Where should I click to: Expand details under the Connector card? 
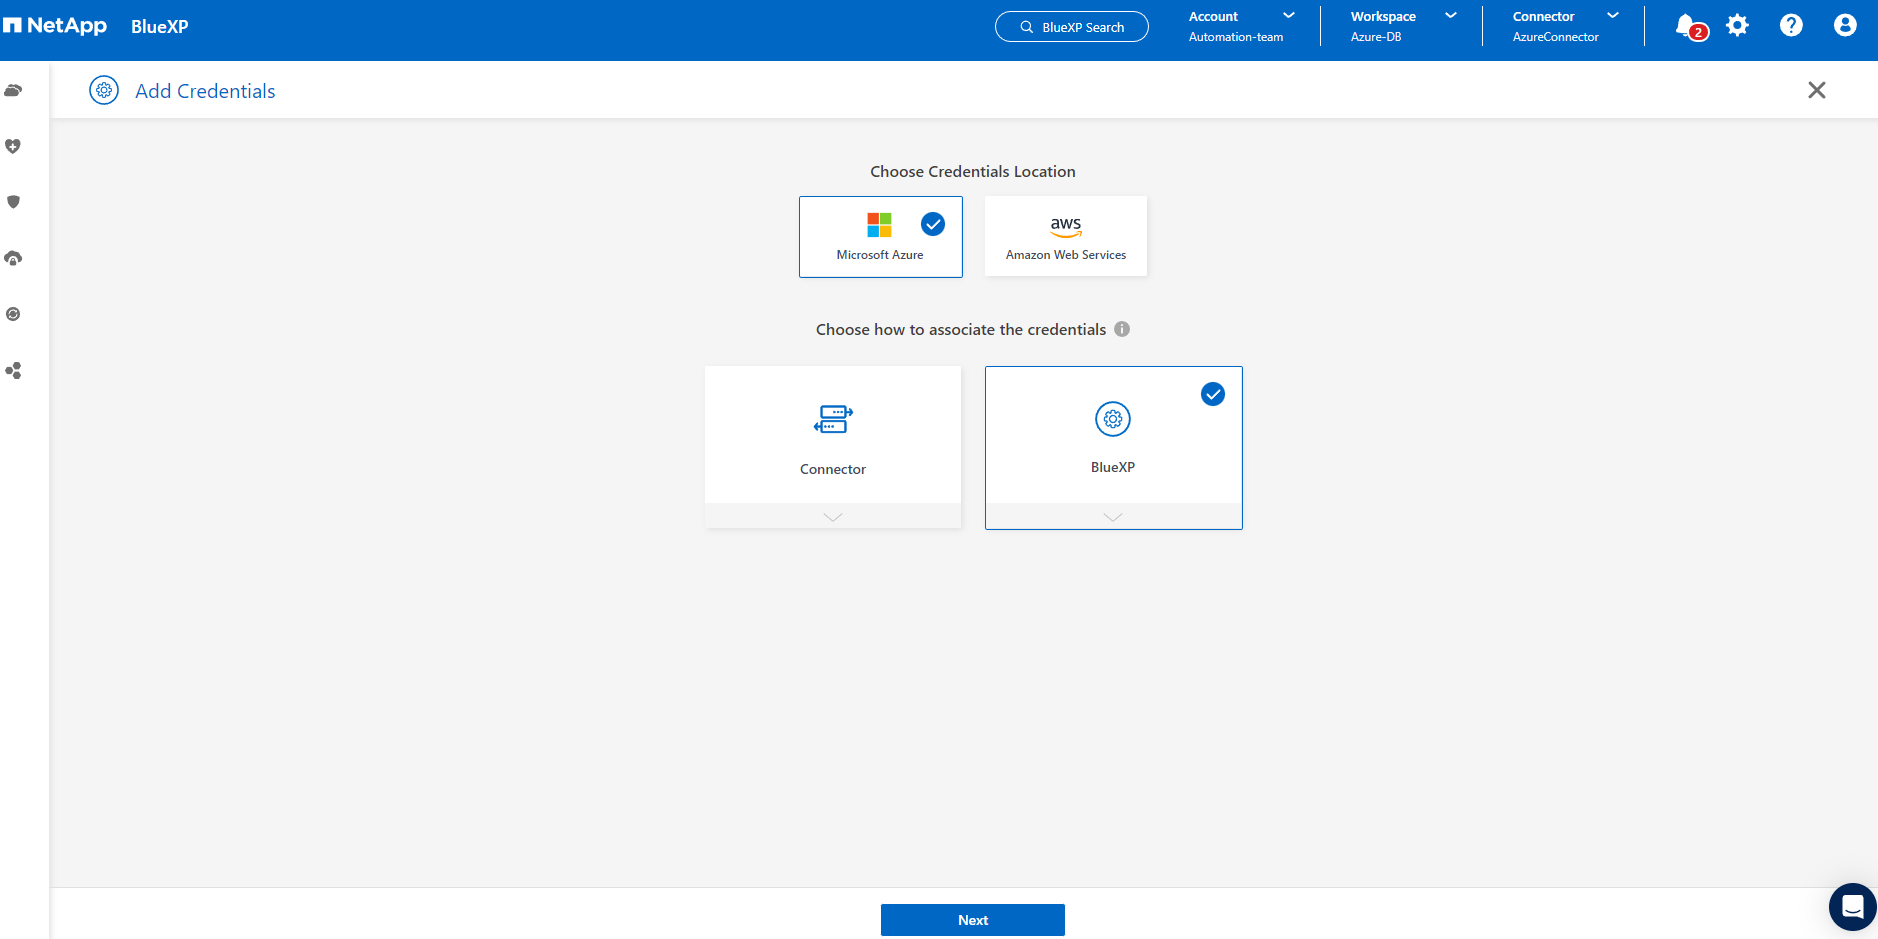pyautogui.click(x=833, y=516)
